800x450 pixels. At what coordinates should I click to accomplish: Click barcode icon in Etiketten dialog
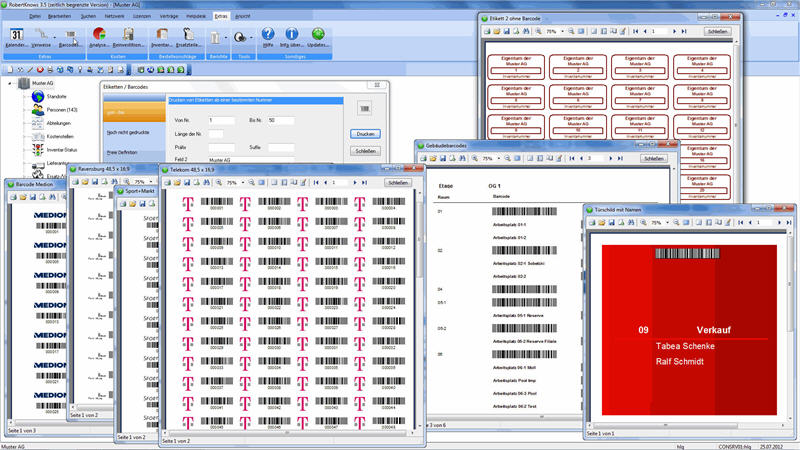[364, 108]
